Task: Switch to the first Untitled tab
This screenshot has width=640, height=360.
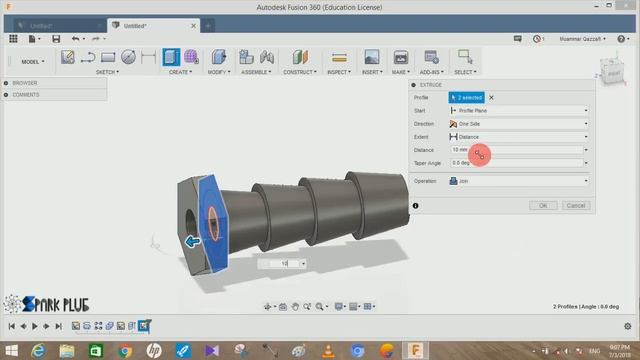Action: click(59, 26)
